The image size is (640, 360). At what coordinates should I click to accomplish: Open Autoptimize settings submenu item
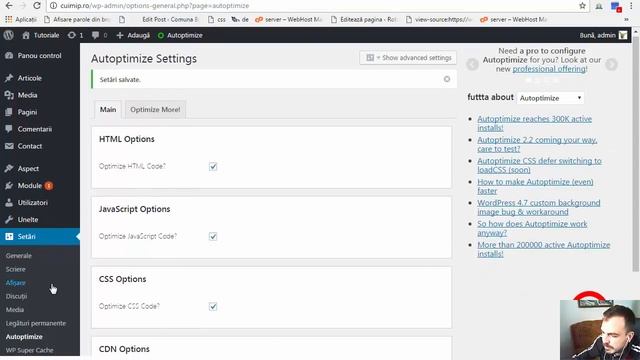(24, 336)
